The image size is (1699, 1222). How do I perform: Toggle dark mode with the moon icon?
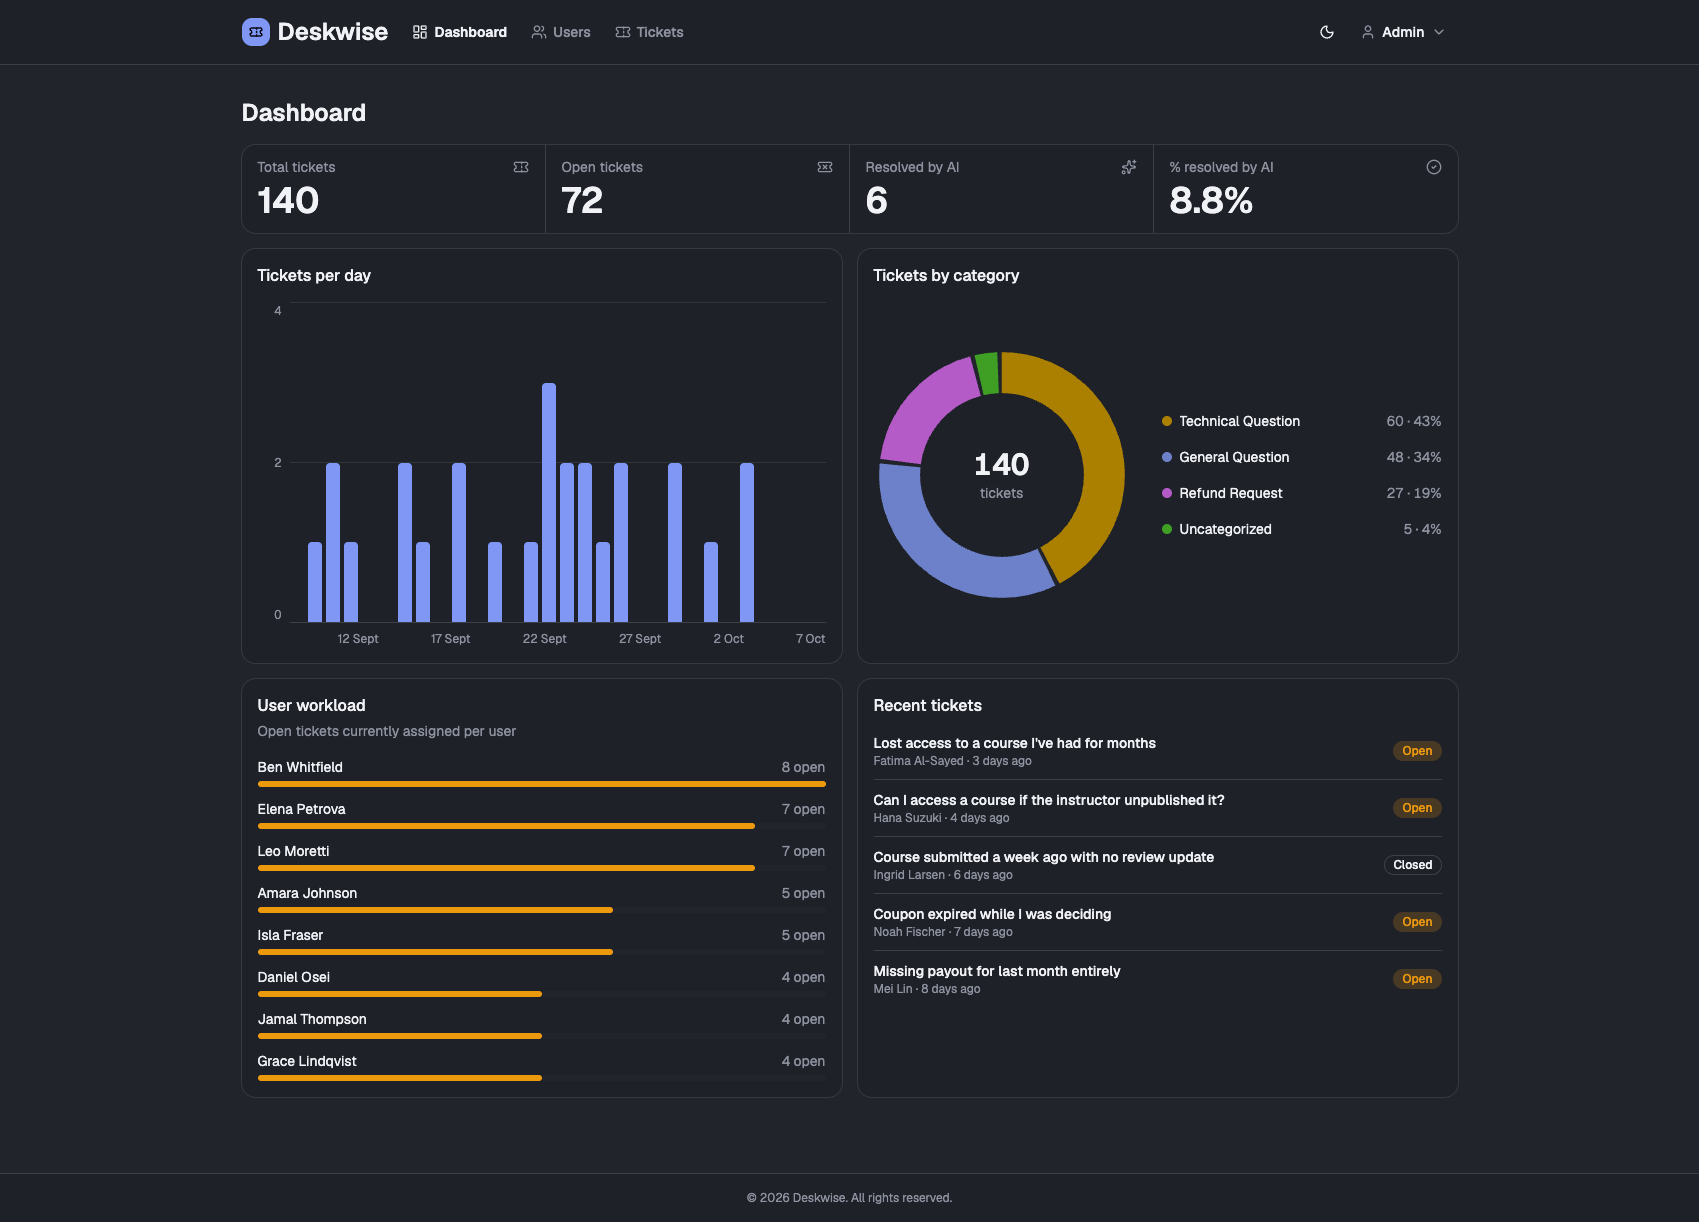[x=1327, y=32]
